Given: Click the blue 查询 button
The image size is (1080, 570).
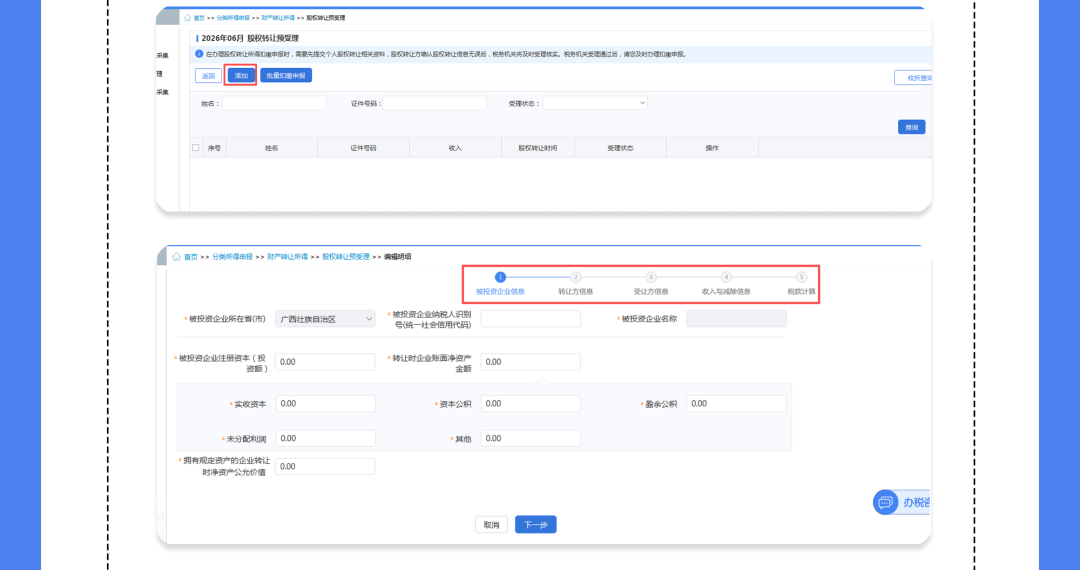Looking at the screenshot, I should tap(911, 127).
